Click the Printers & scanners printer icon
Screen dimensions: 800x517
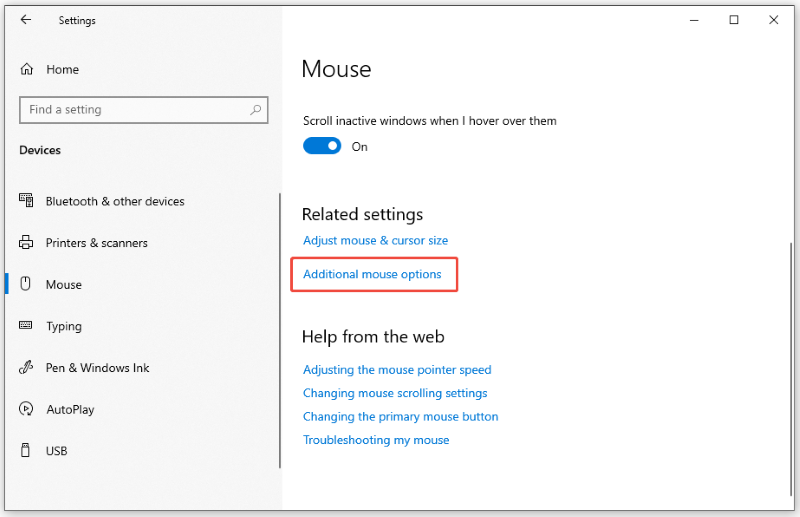[26, 242]
